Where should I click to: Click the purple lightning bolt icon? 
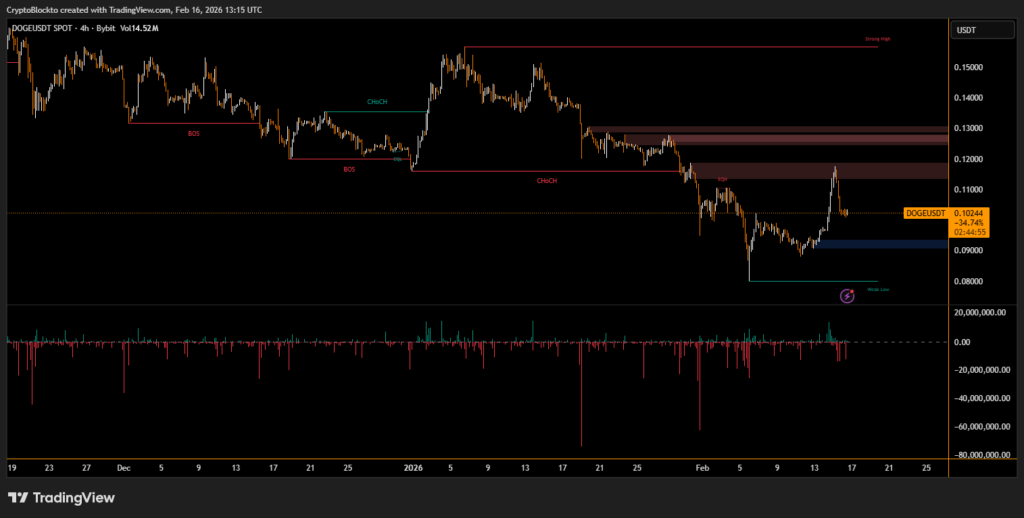coord(848,295)
